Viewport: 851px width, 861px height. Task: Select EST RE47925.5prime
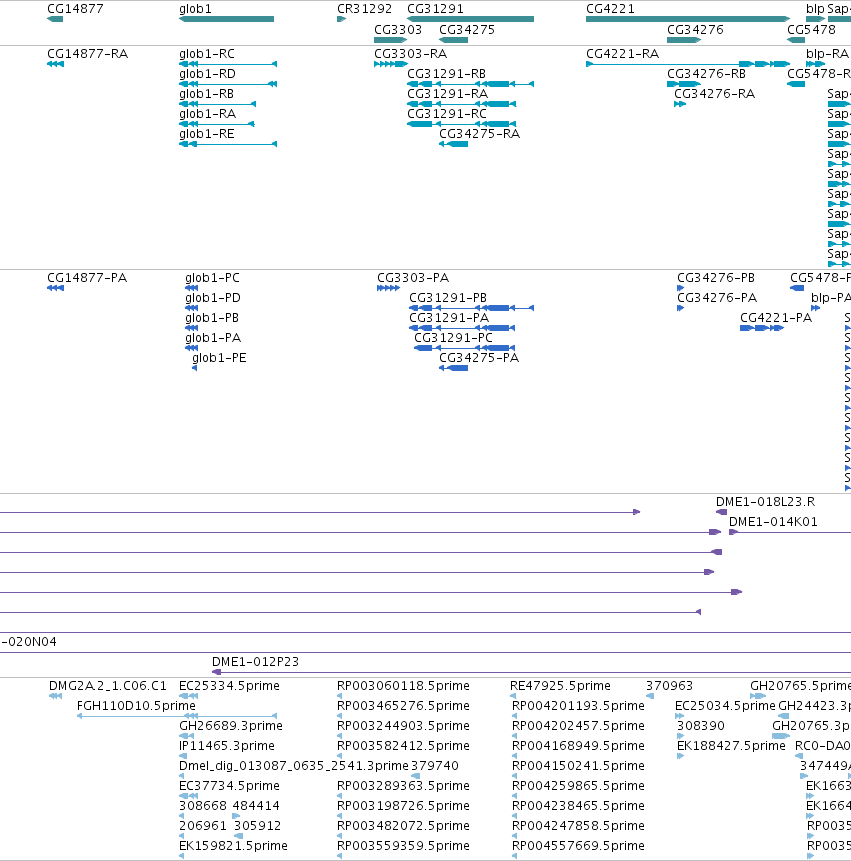560,686
